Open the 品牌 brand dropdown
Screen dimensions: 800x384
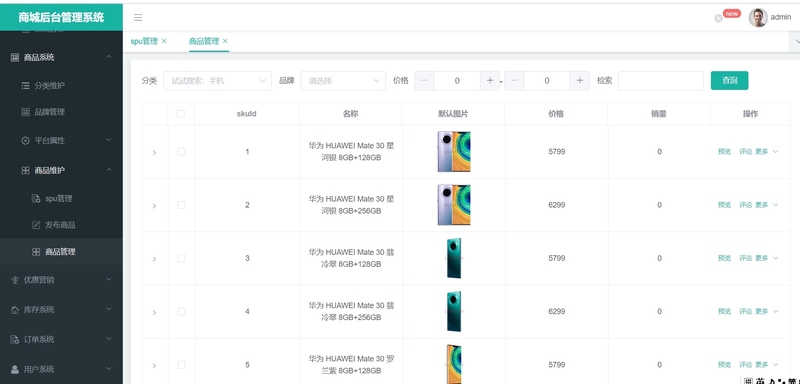pos(343,81)
